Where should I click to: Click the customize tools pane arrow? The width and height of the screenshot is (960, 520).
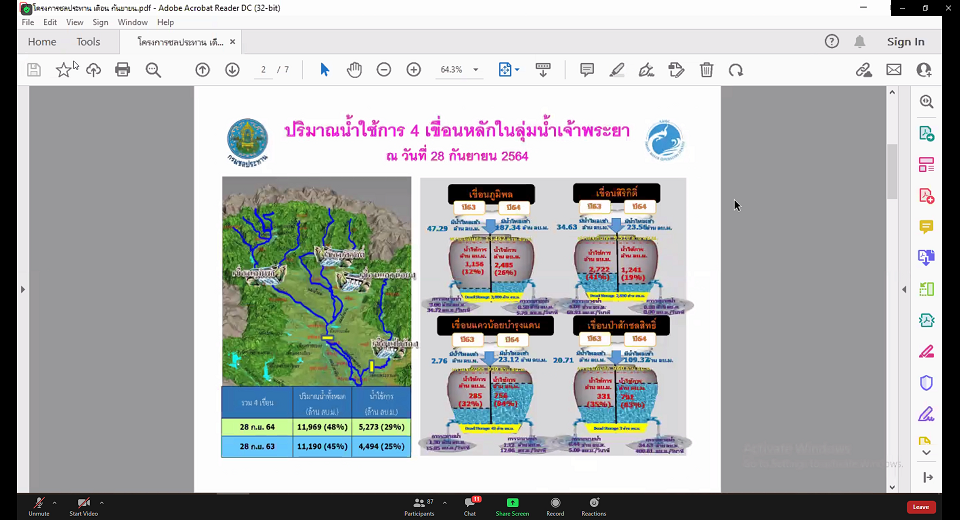pos(928,477)
